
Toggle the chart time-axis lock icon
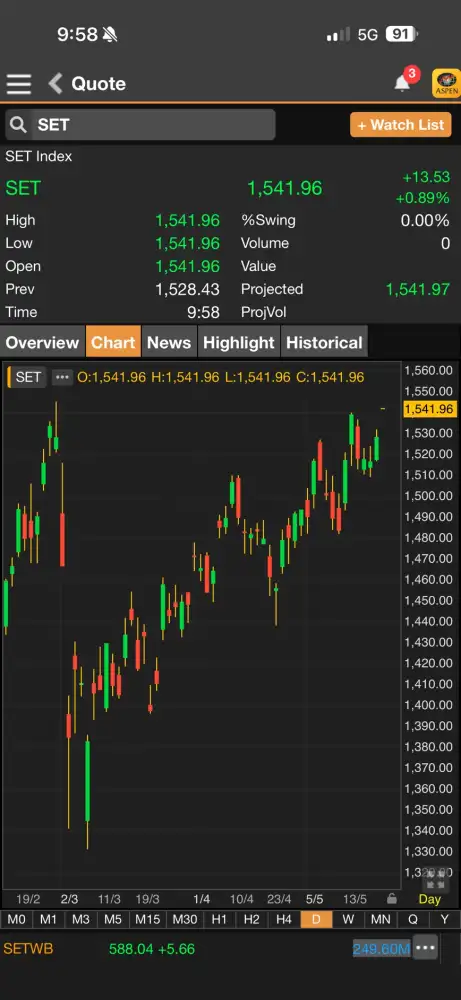392,899
